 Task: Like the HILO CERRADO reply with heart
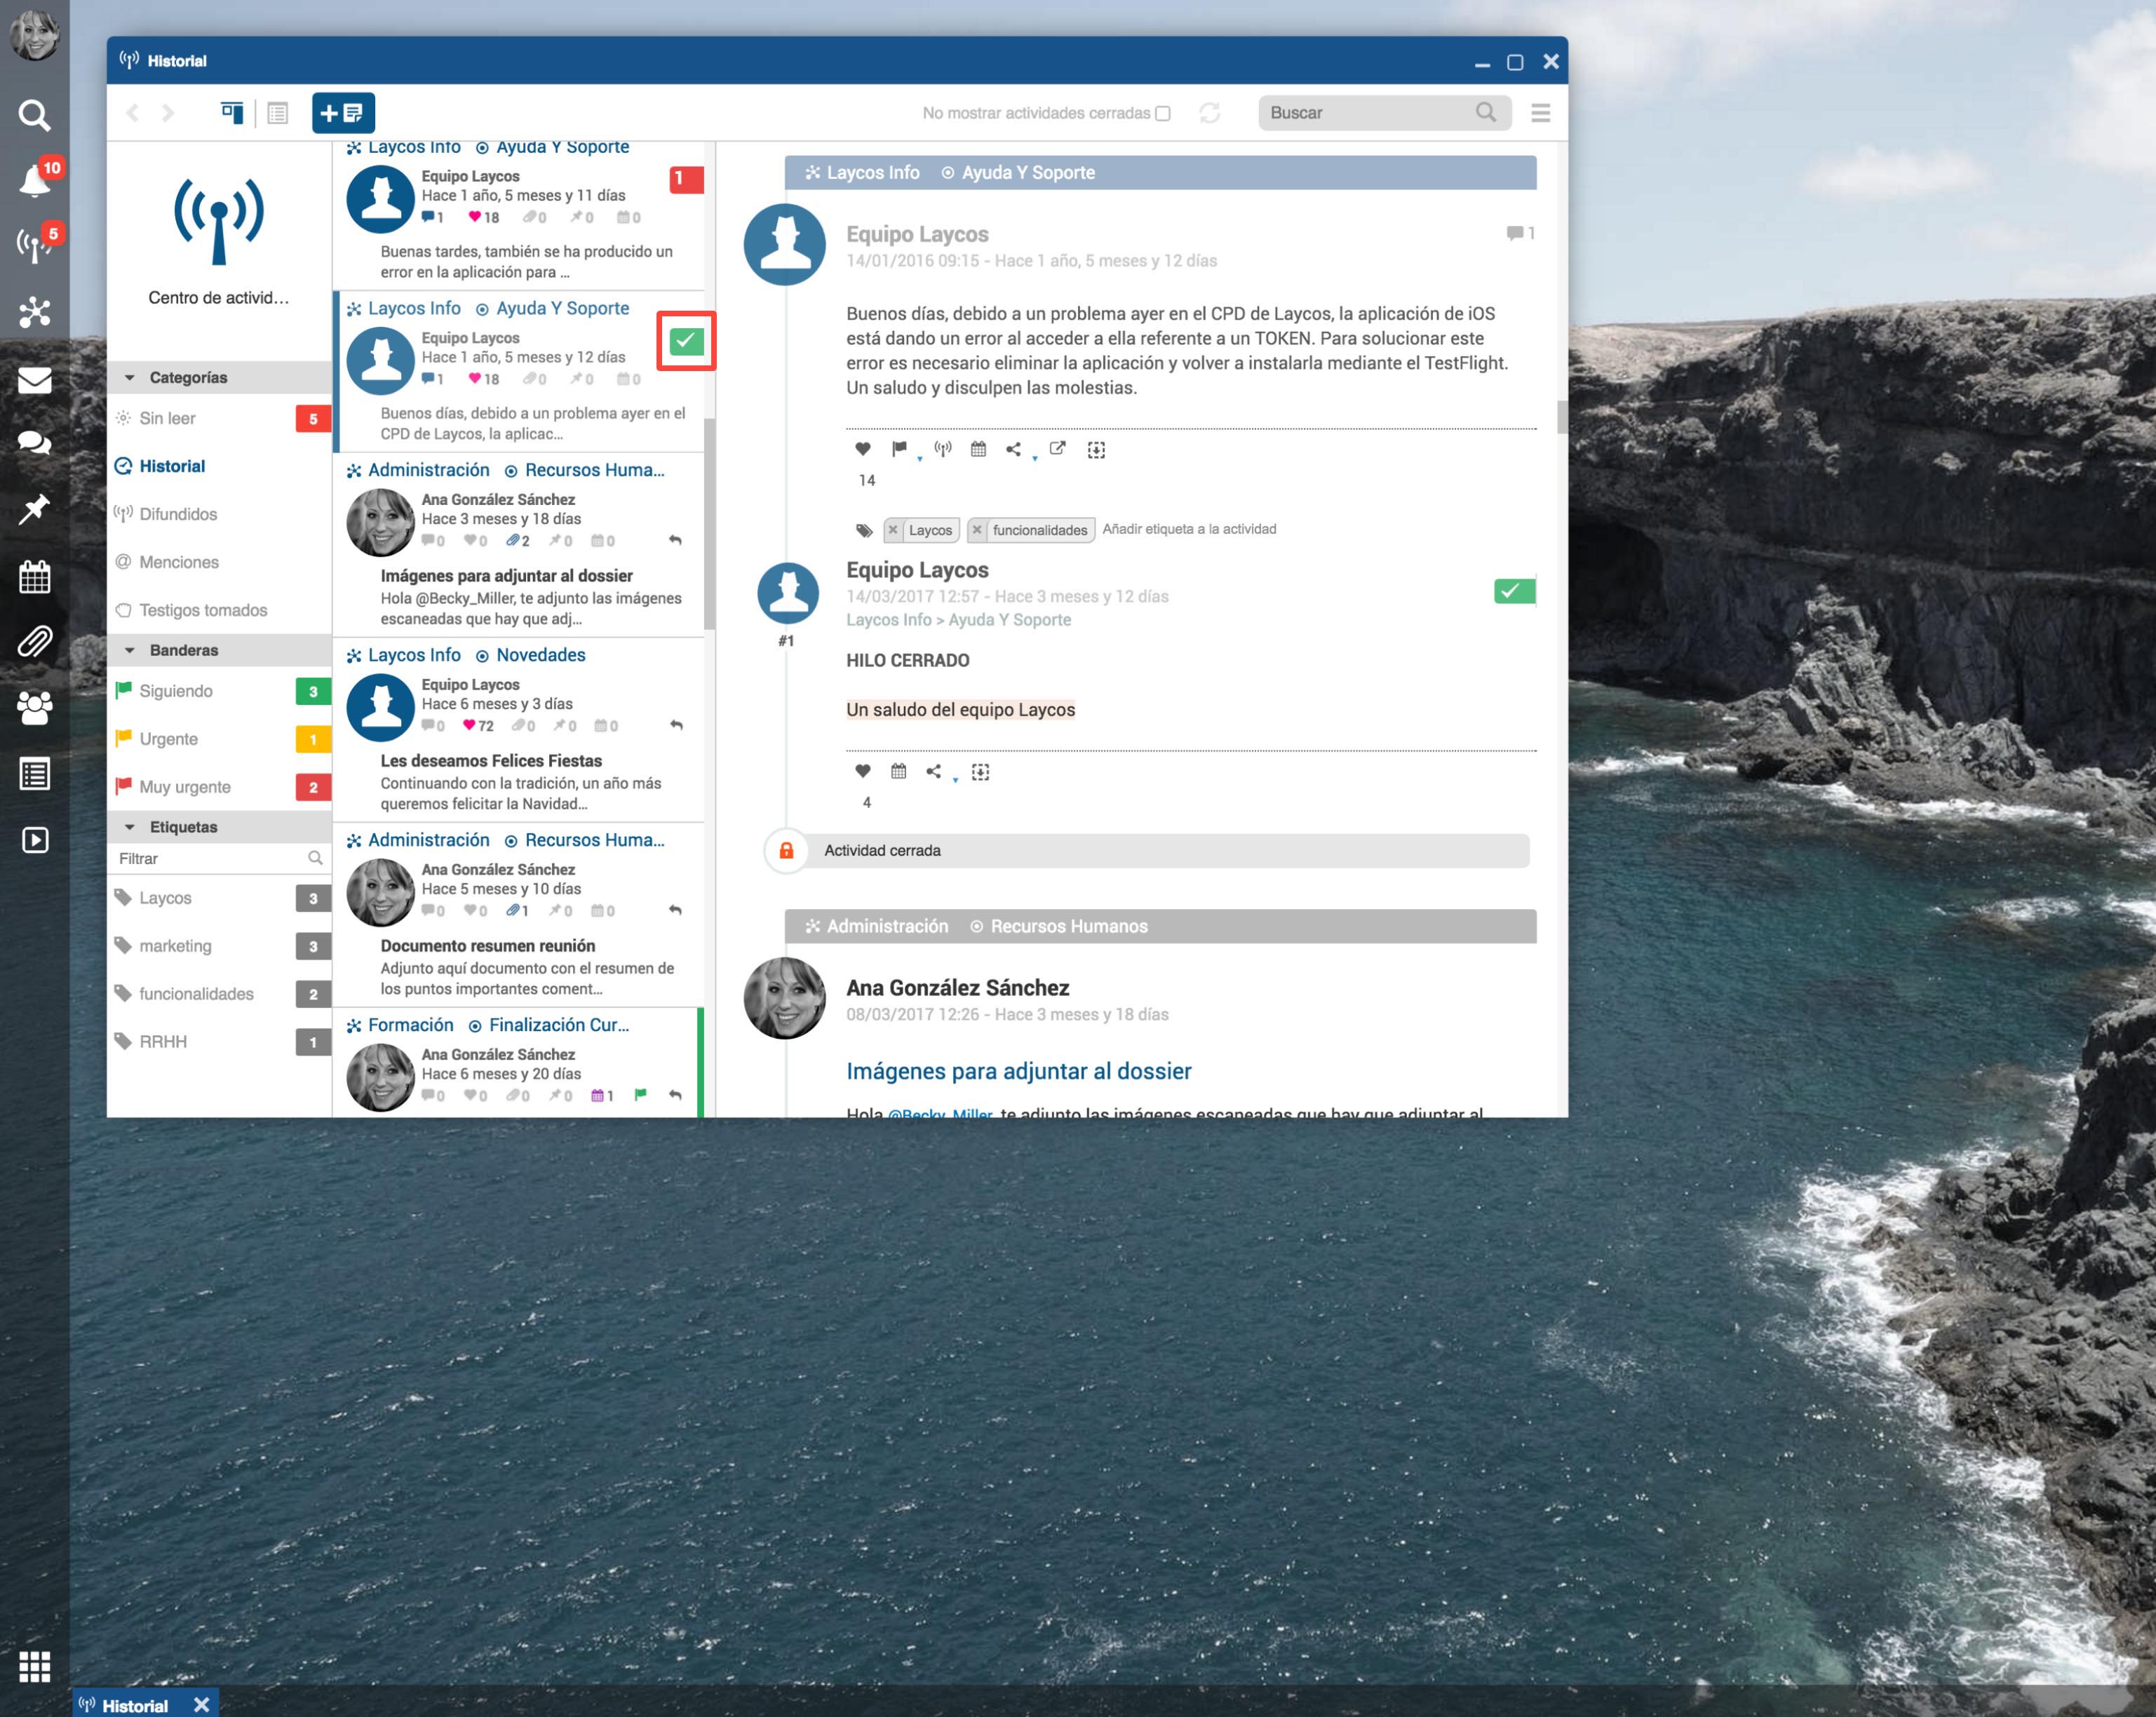click(863, 771)
